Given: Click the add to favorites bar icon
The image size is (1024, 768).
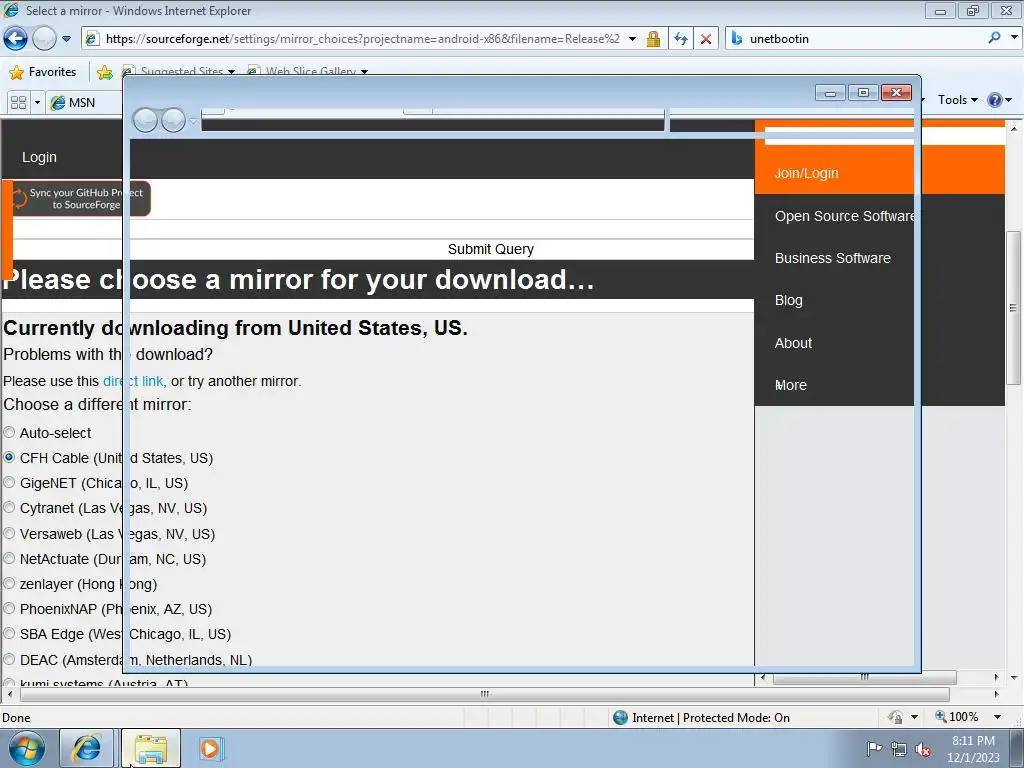Looking at the screenshot, I should [104, 72].
